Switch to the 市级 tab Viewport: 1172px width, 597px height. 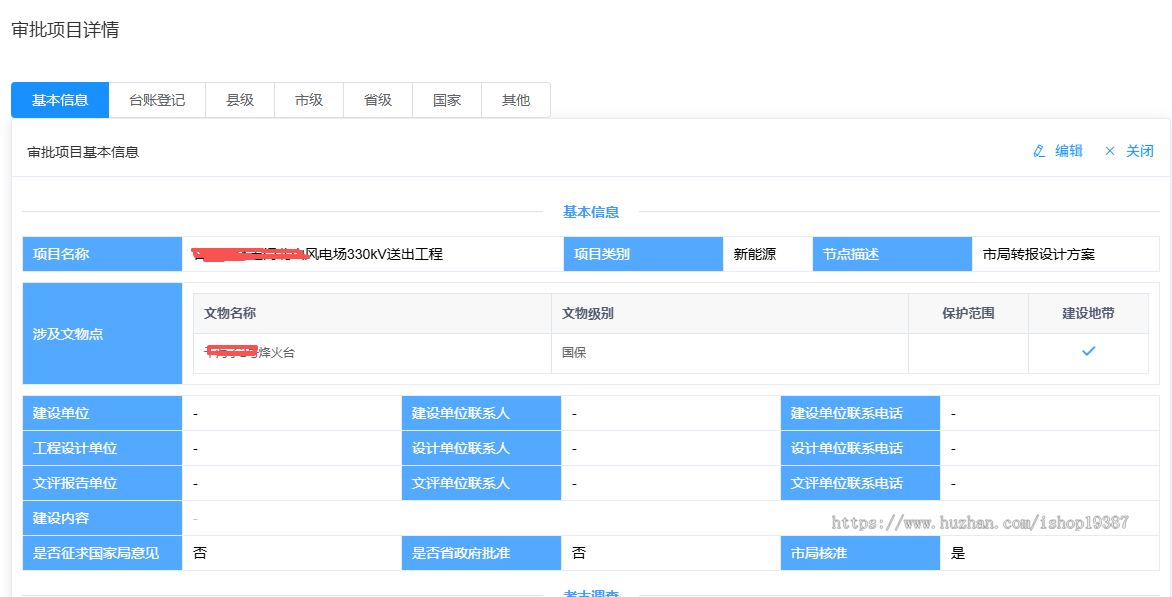click(x=309, y=100)
